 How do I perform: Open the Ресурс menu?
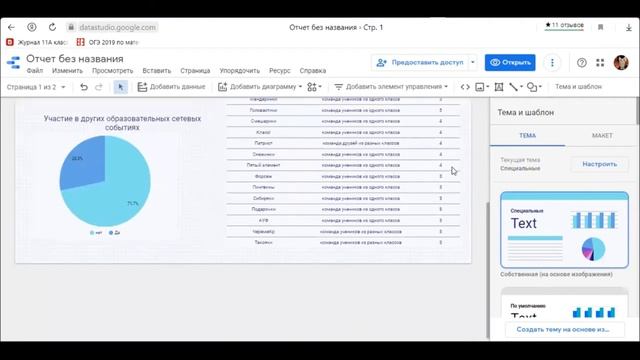(x=280, y=71)
